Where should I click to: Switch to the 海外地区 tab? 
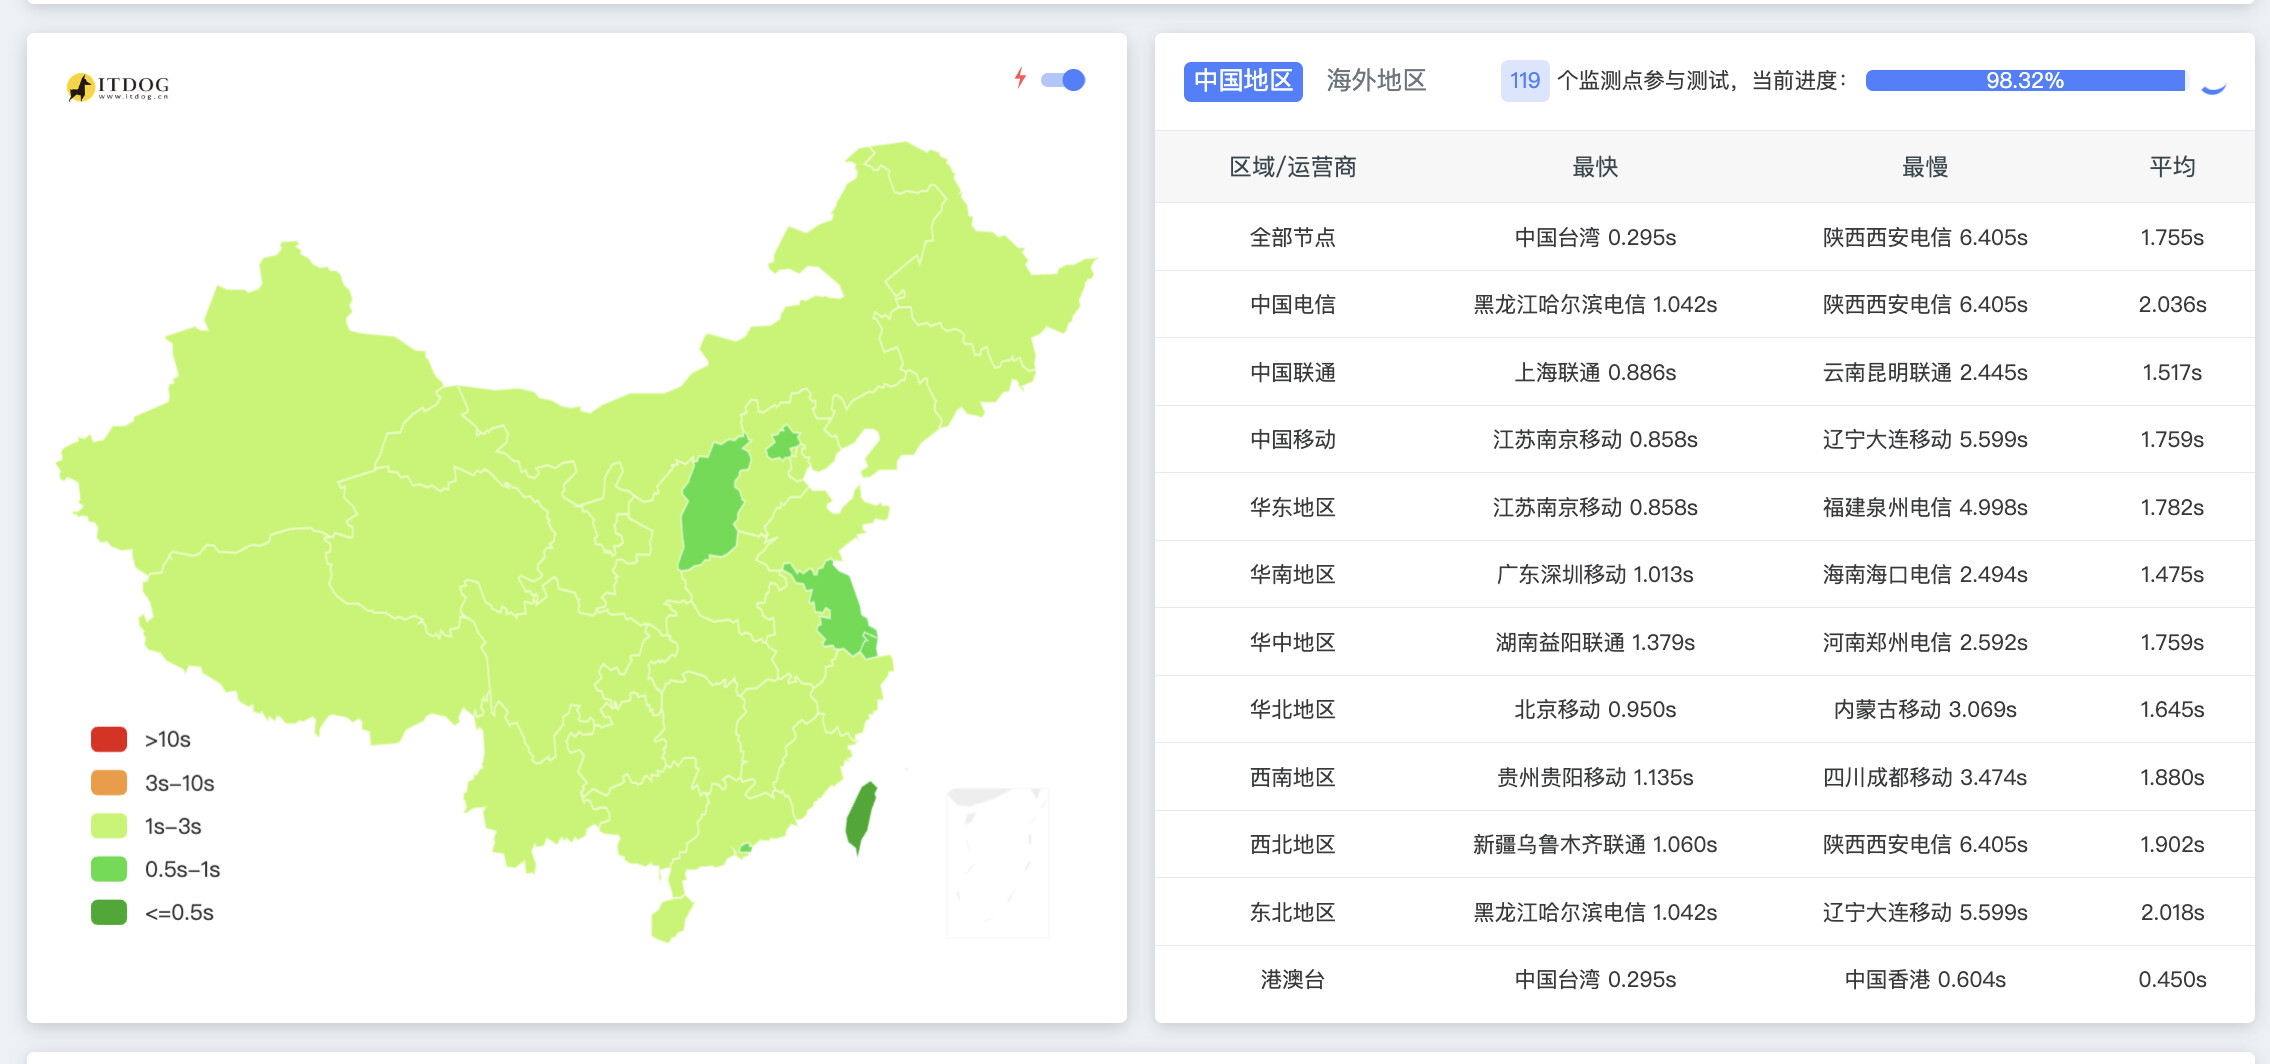pyautogui.click(x=1376, y=80)
